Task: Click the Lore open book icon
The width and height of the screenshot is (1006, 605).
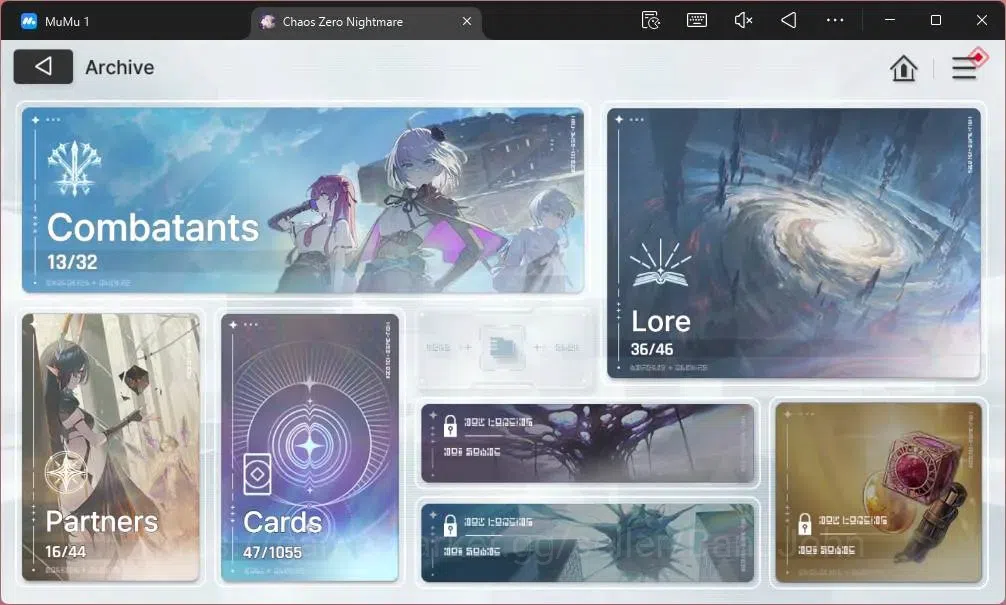Action: 661,263
